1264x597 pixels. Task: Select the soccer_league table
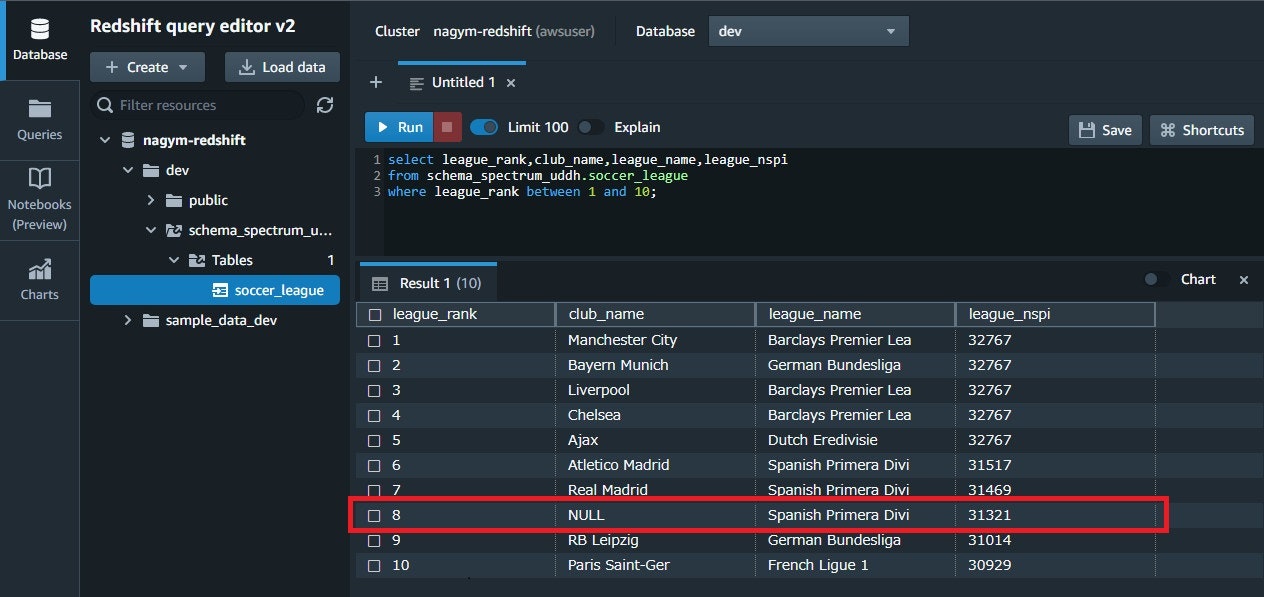(214, 290)
